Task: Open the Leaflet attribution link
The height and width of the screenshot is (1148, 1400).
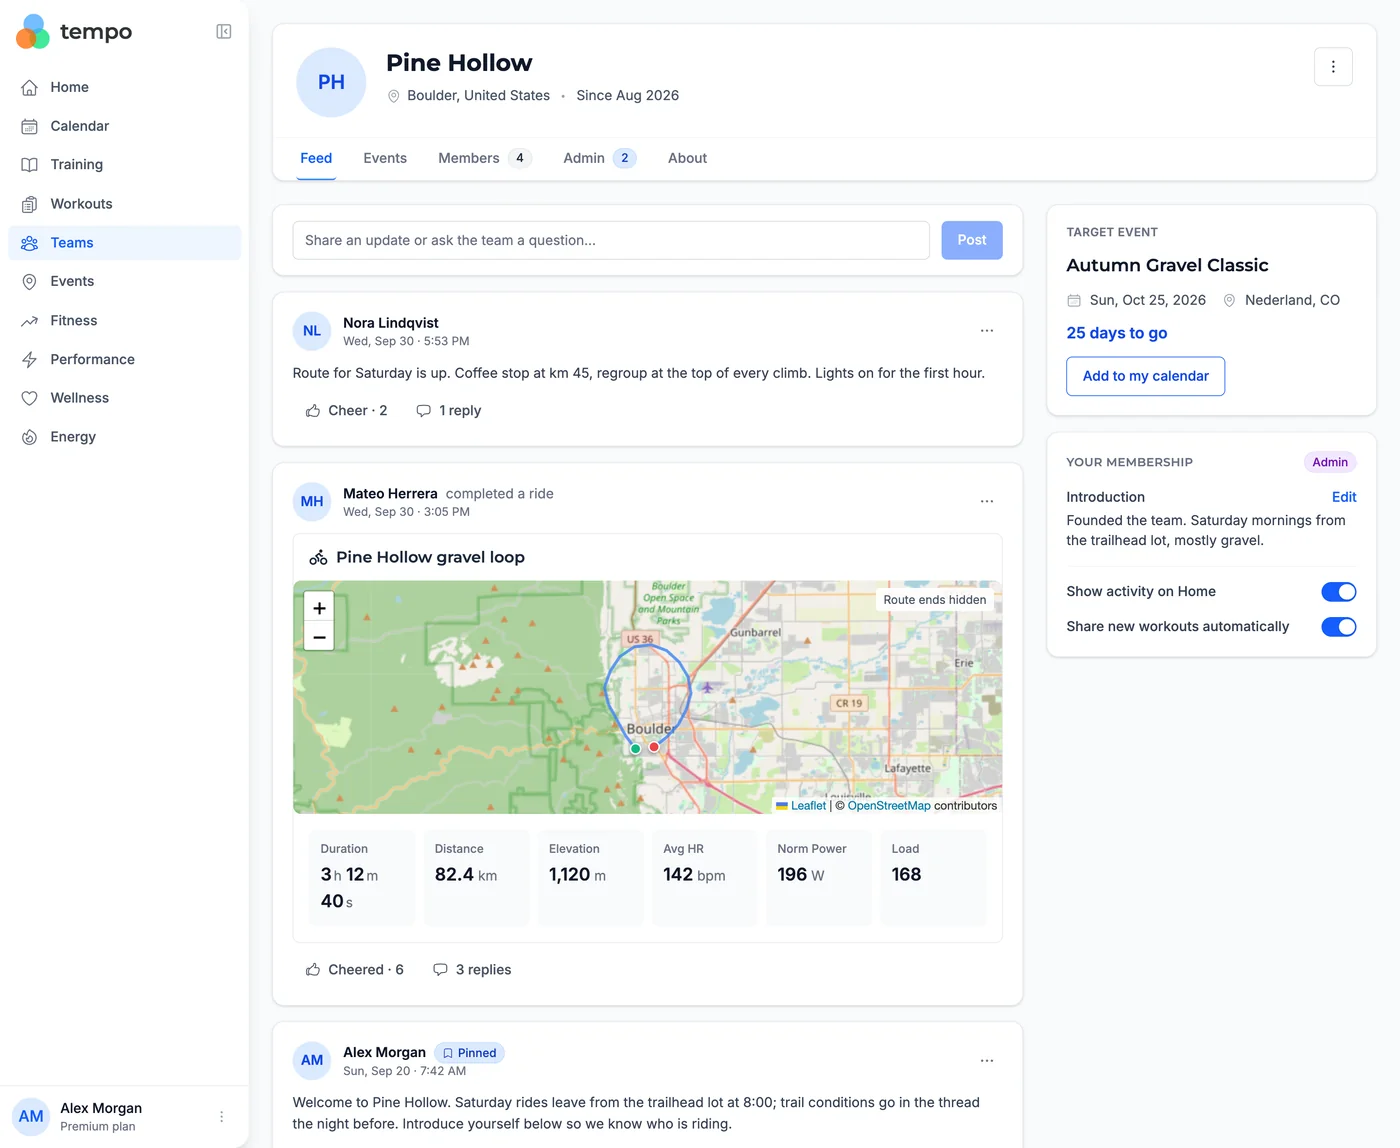Action: point(808,806)
